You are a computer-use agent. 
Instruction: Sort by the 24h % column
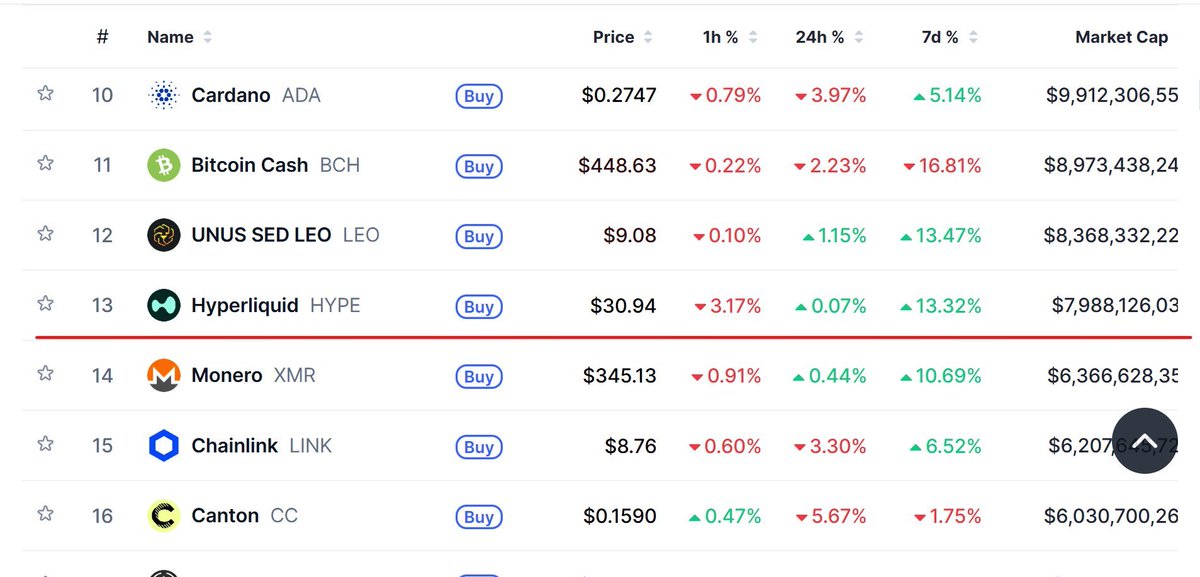pyautogui.click(x=828, y=37)
